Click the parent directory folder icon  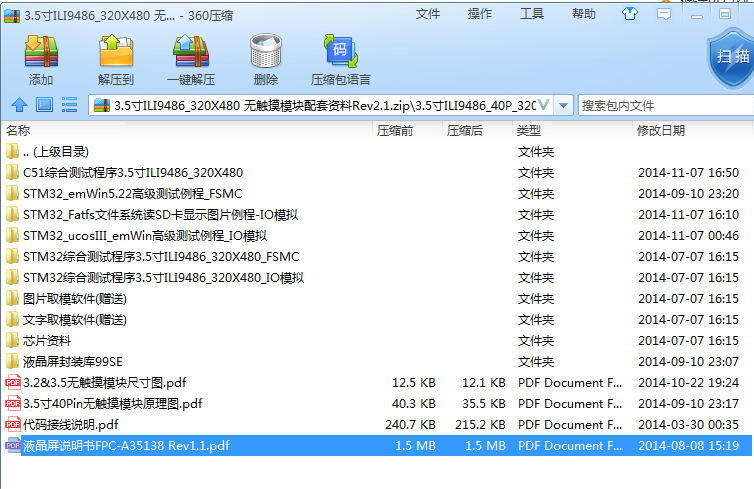(13, 151)
